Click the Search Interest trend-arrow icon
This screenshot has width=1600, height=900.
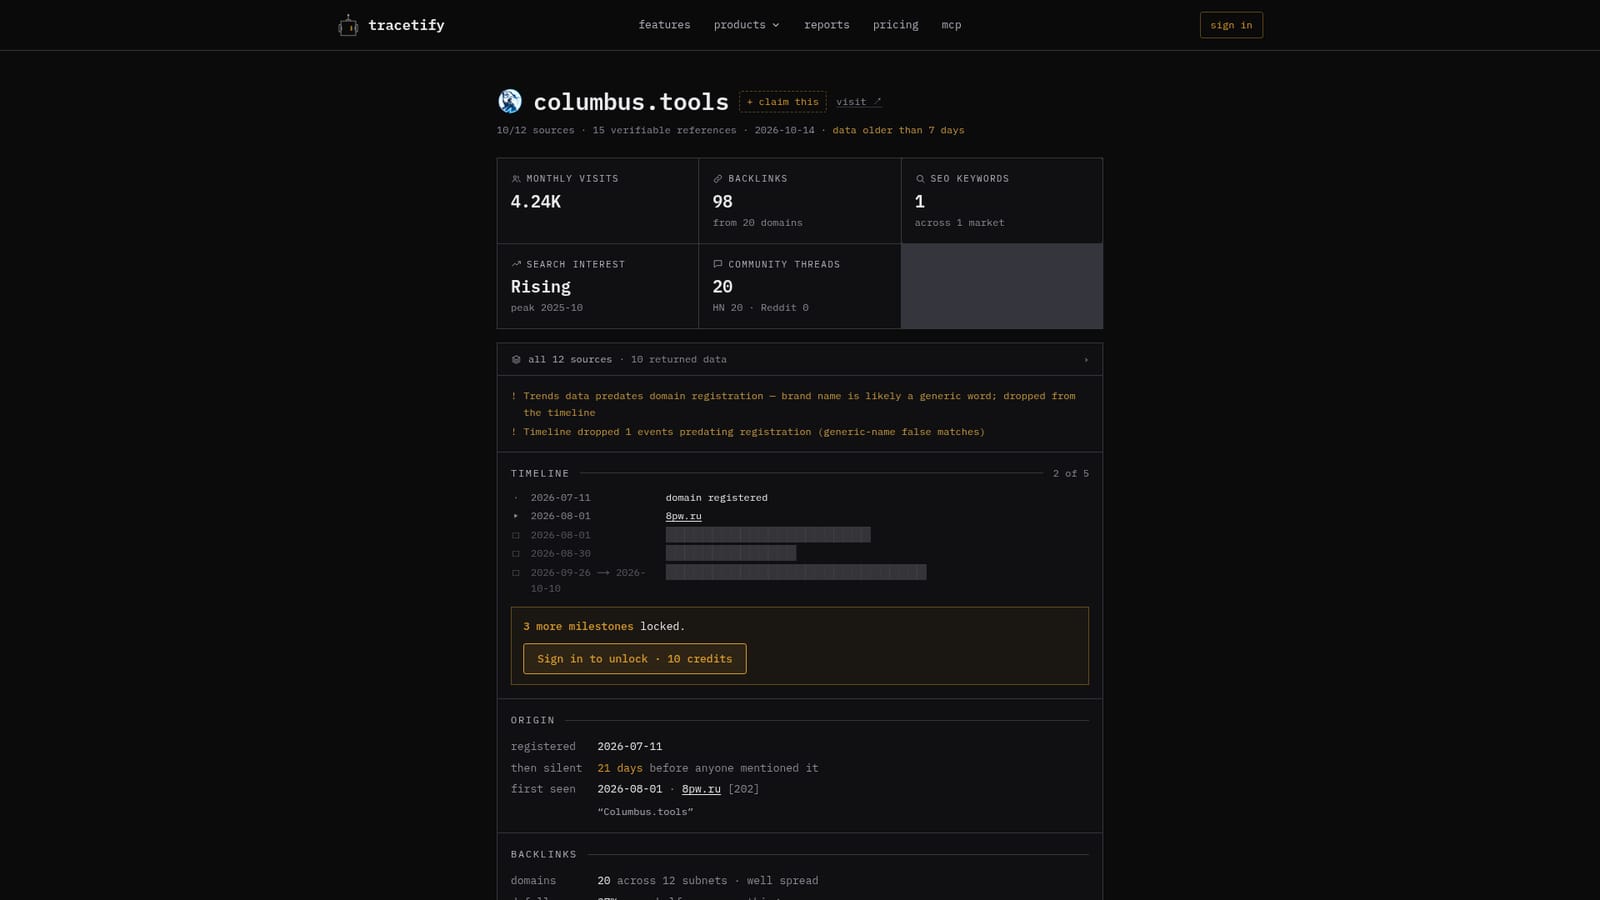(x=516, y=264)
